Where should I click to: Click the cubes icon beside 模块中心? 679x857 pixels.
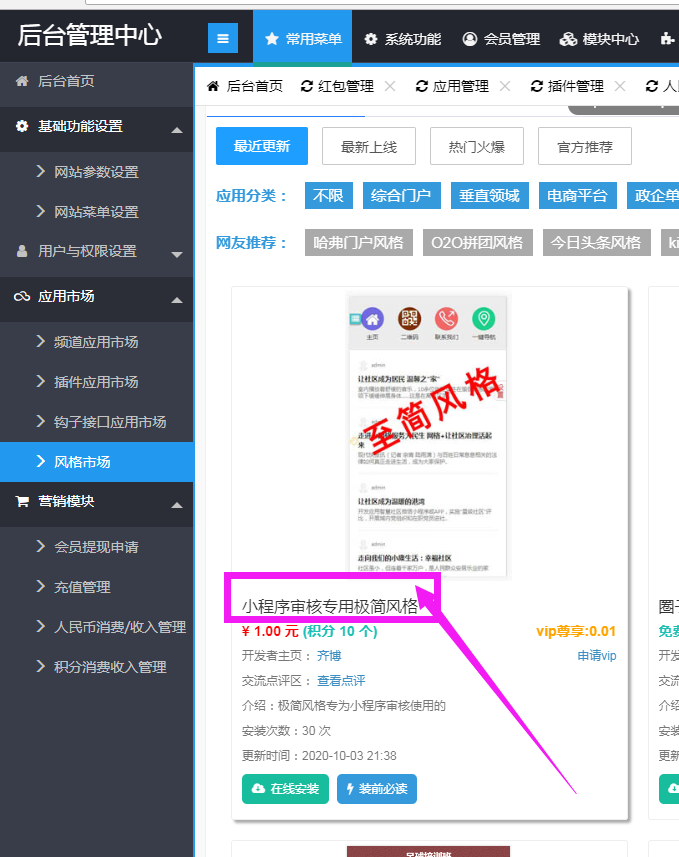coord(568,39)
